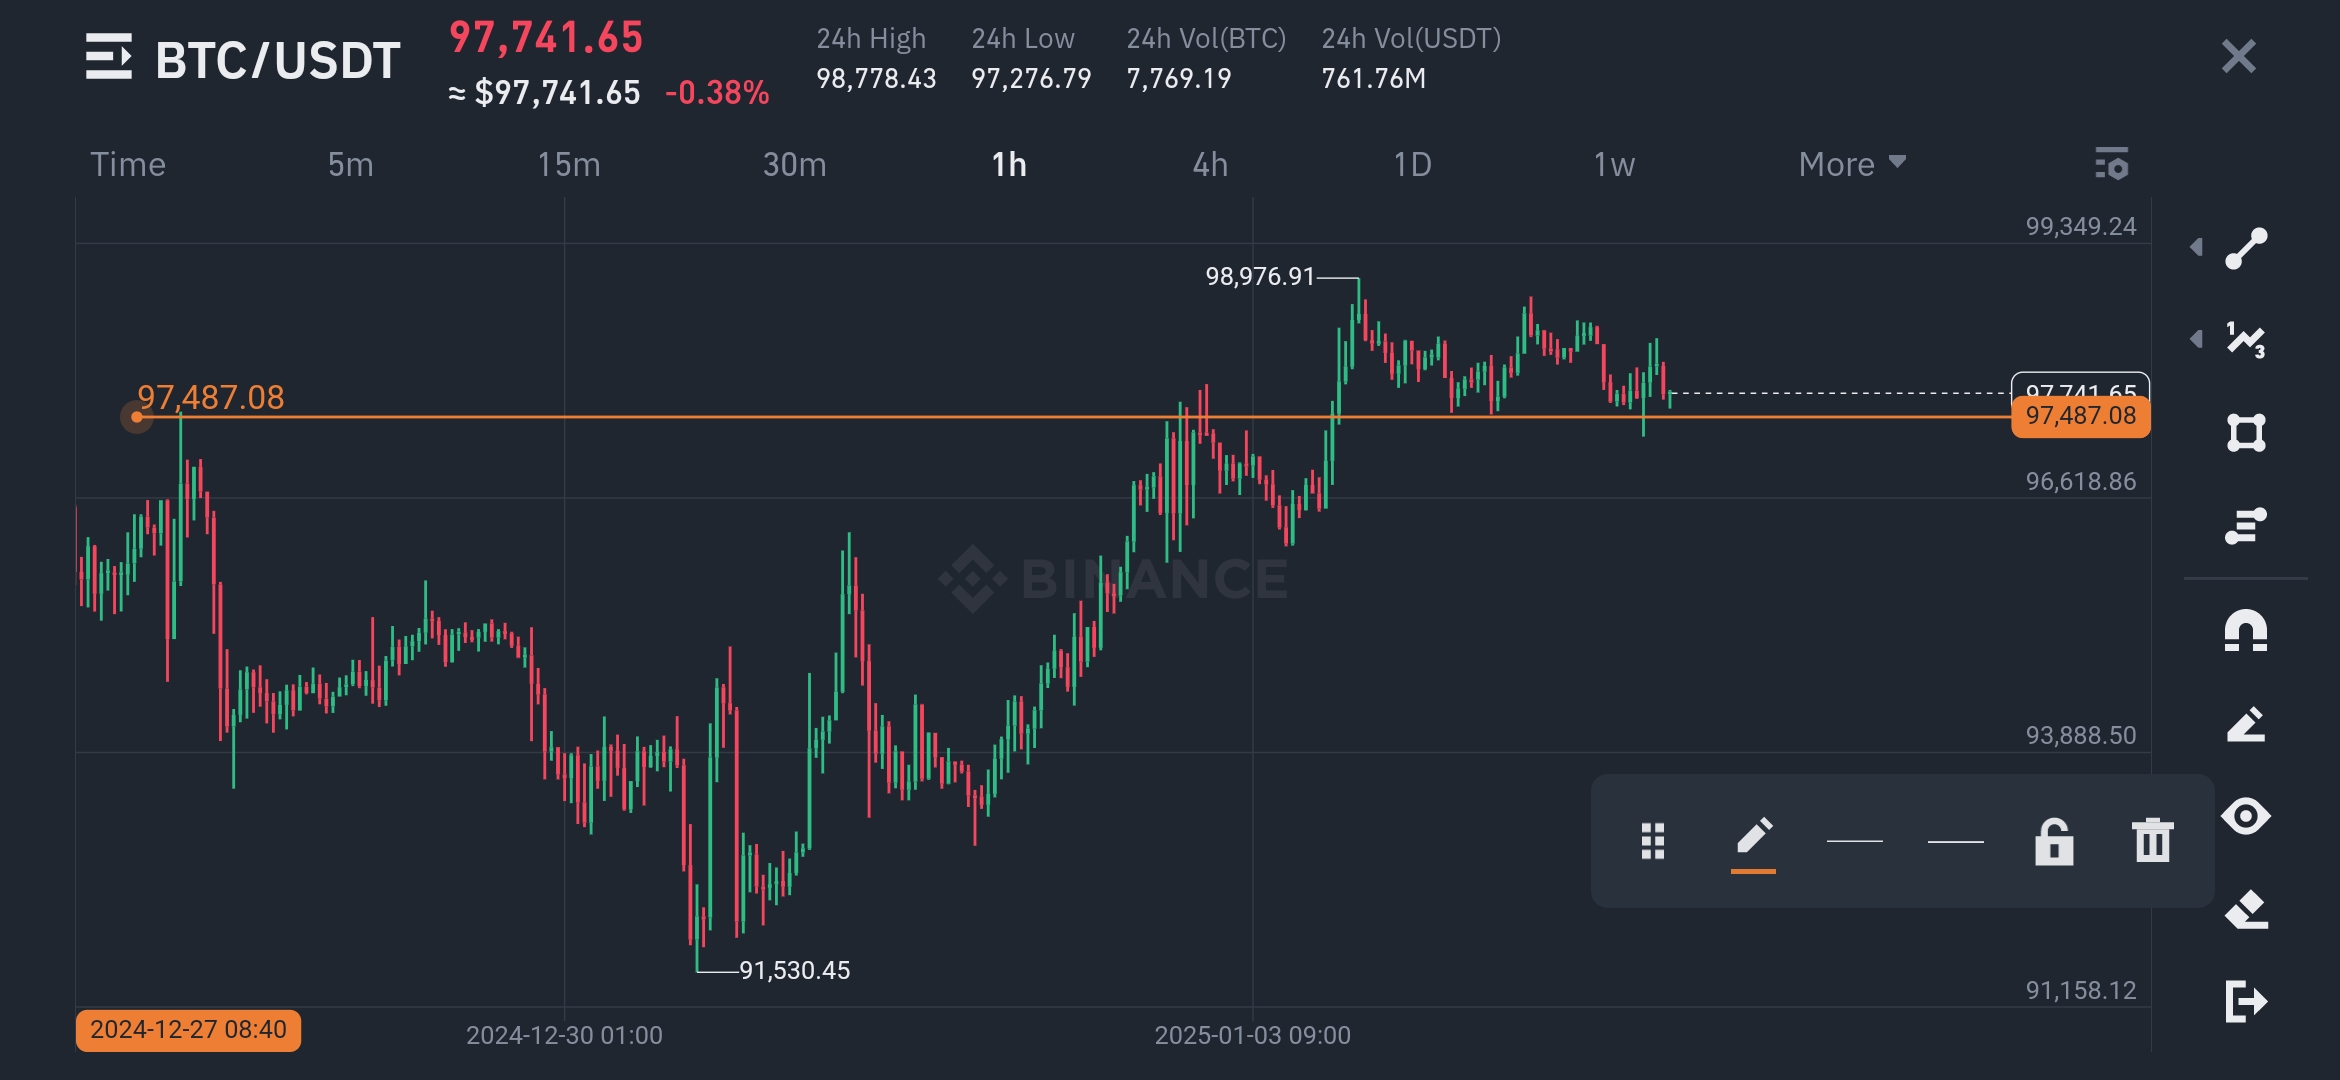Open the price range position tool

2246,525
